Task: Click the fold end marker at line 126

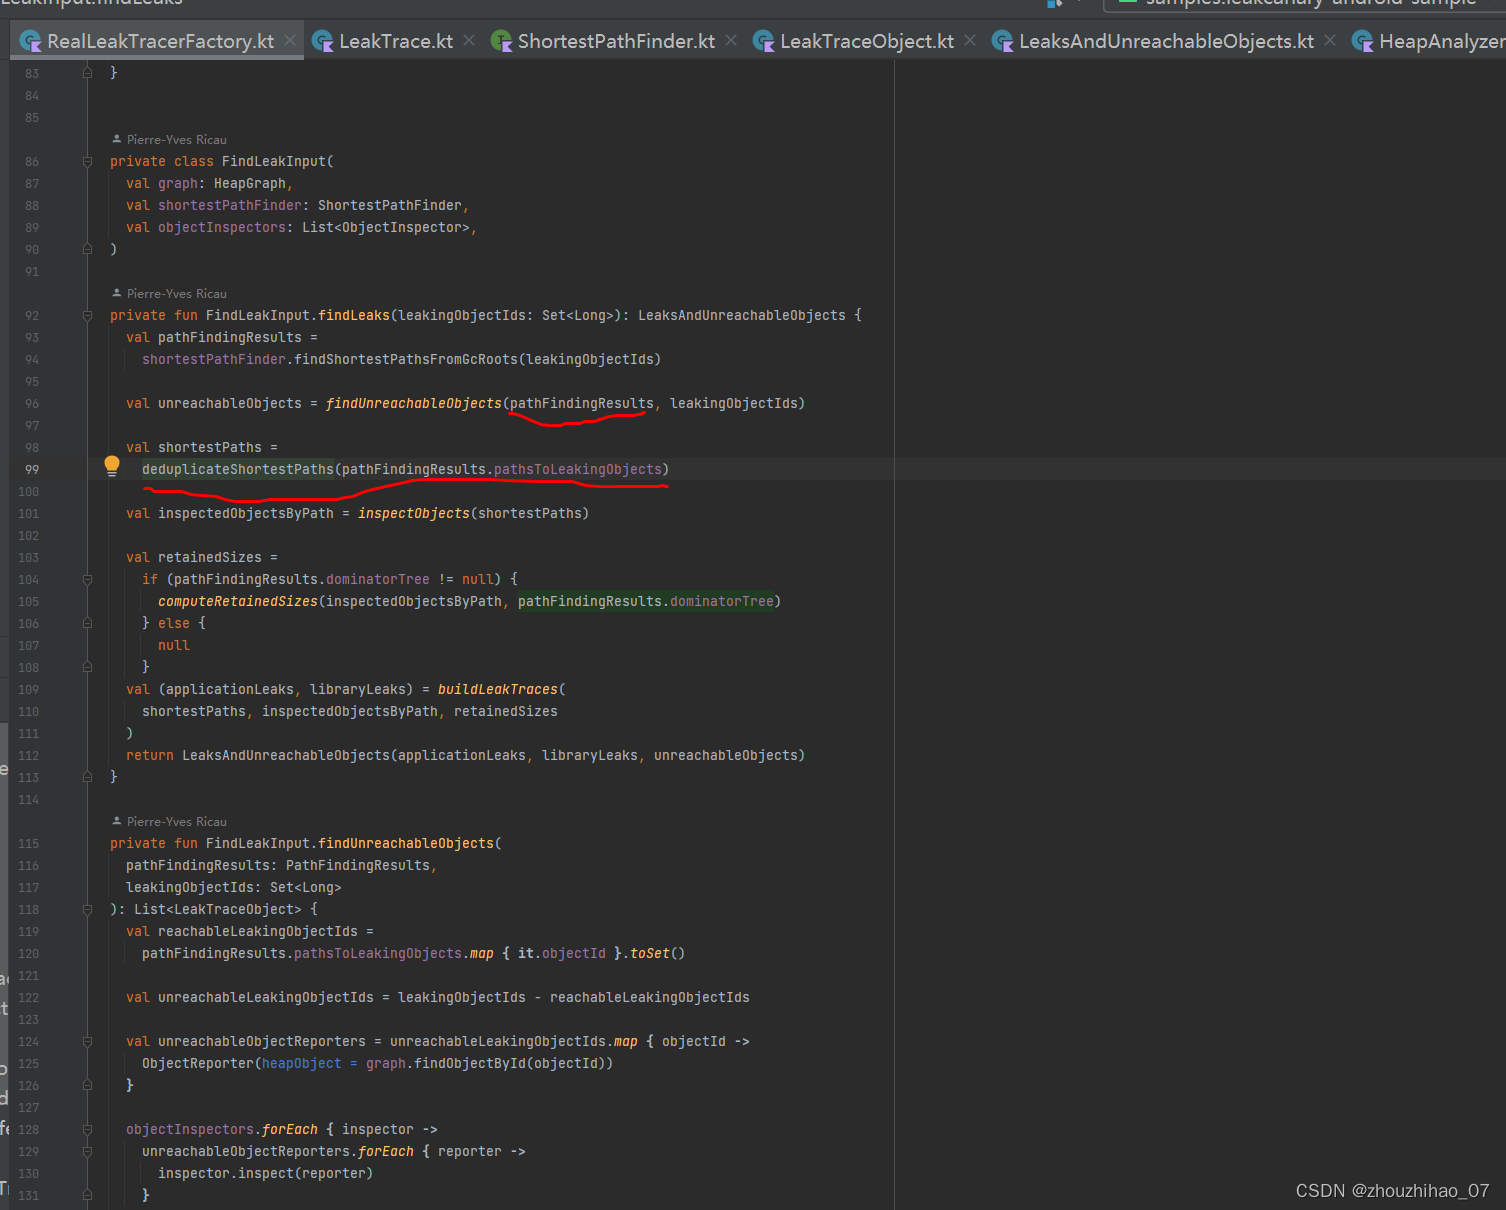Action: 87,1085
